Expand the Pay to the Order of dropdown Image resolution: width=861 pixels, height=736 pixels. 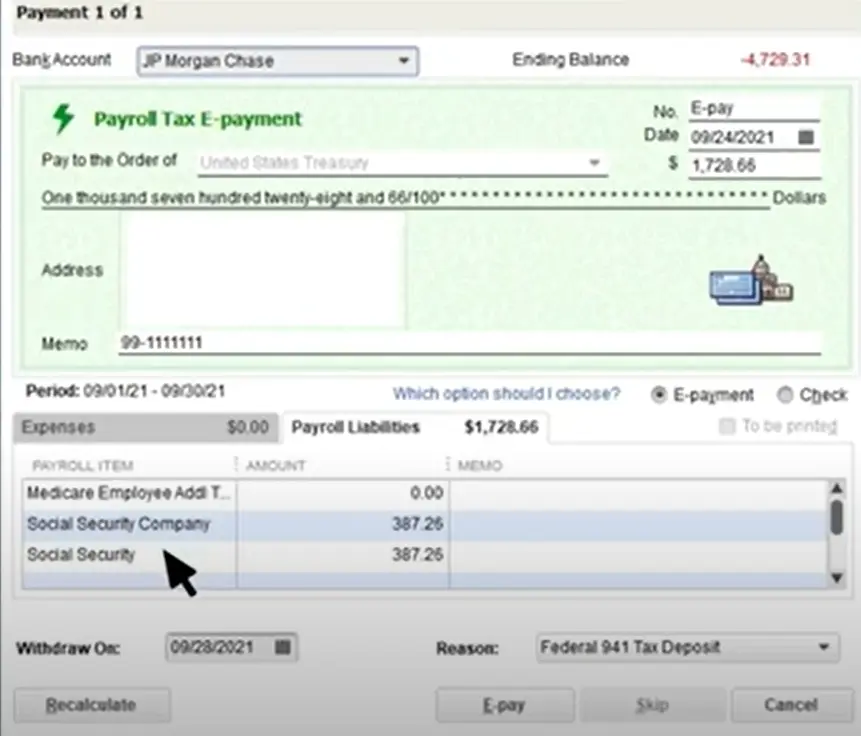pos(595,161)
